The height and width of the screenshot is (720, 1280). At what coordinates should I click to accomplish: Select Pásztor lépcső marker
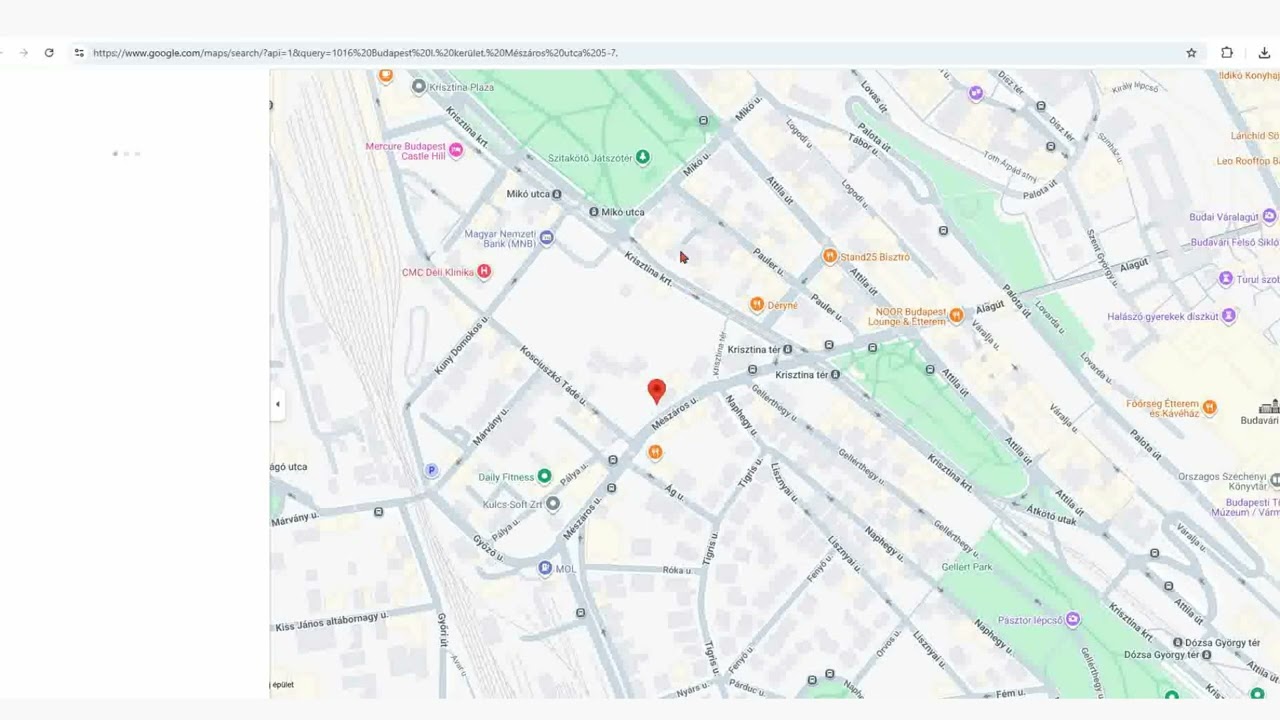1073,619
